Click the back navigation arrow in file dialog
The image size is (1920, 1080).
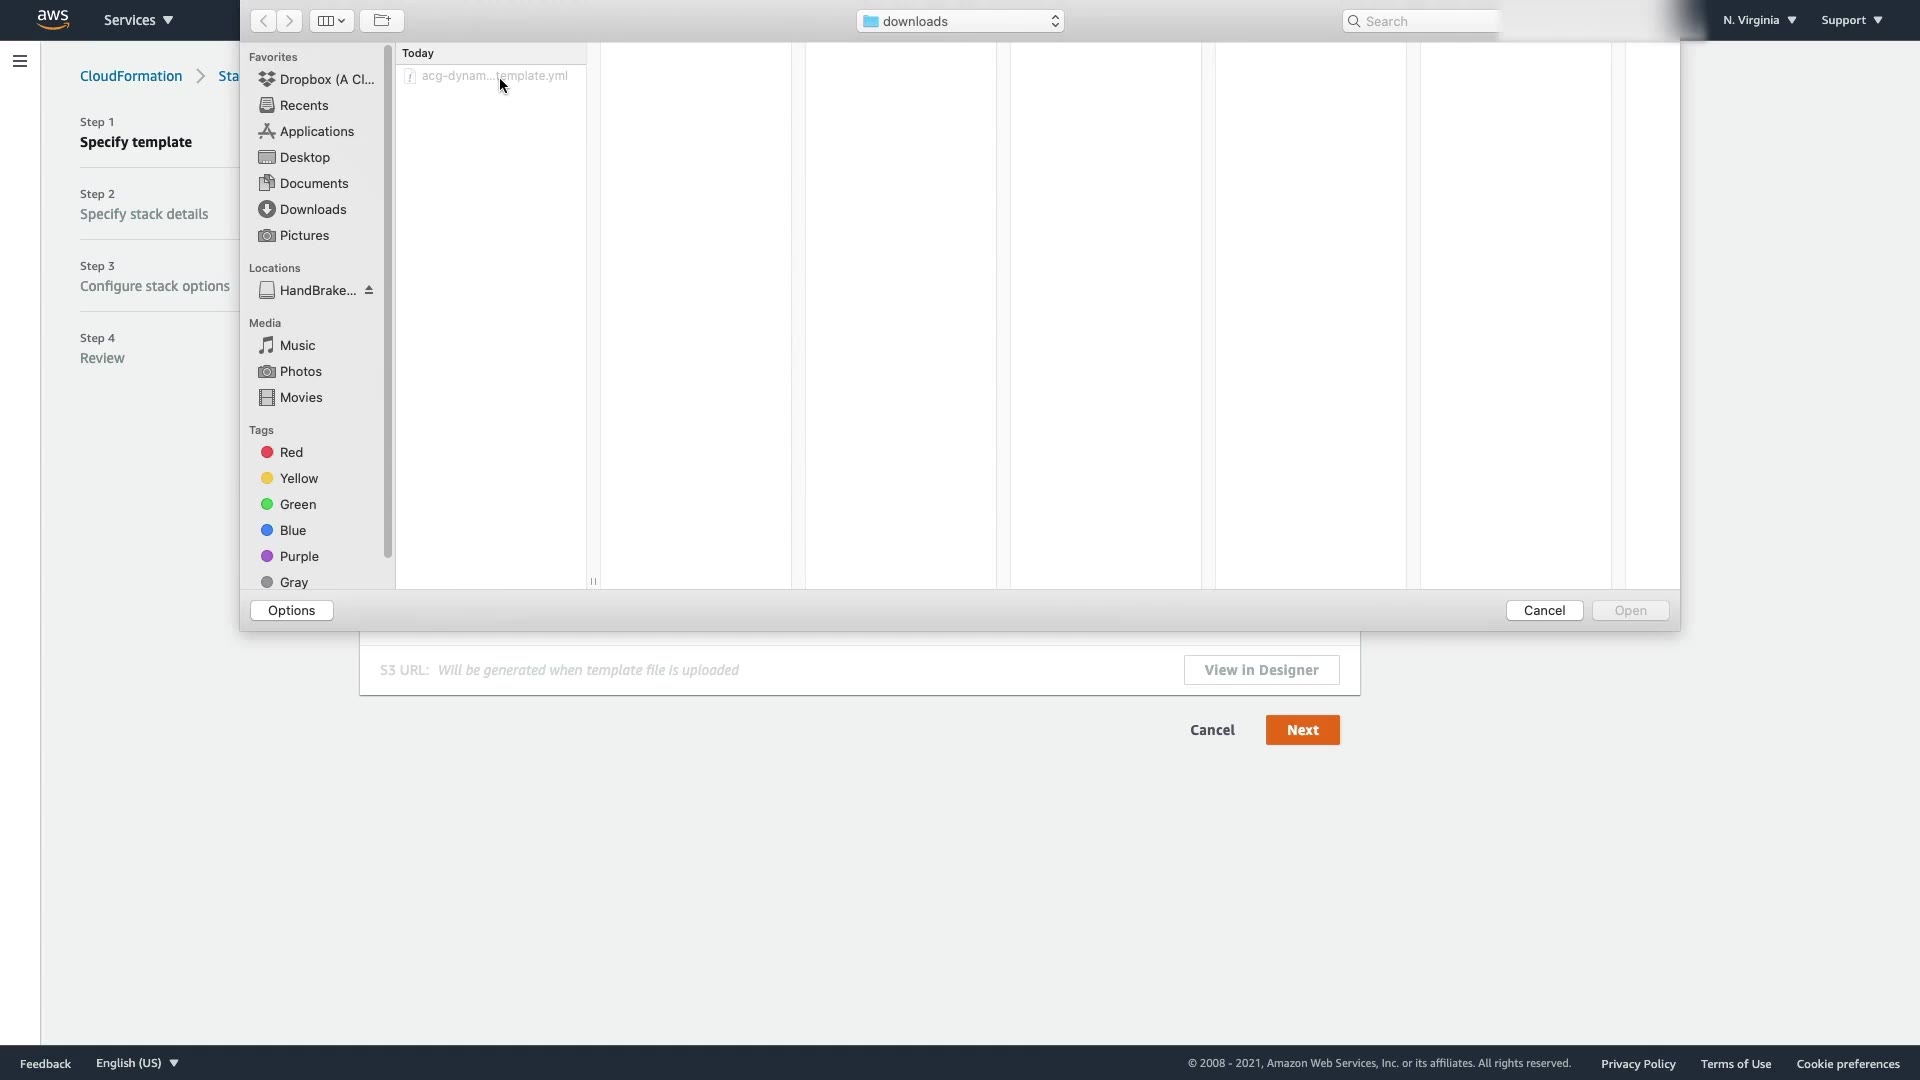tap(263, 21)
